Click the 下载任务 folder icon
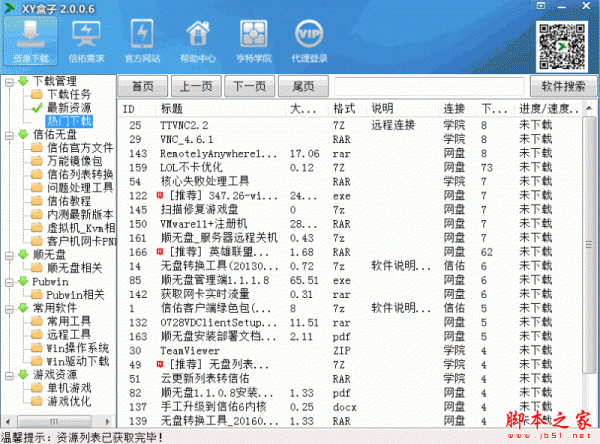 37,94
